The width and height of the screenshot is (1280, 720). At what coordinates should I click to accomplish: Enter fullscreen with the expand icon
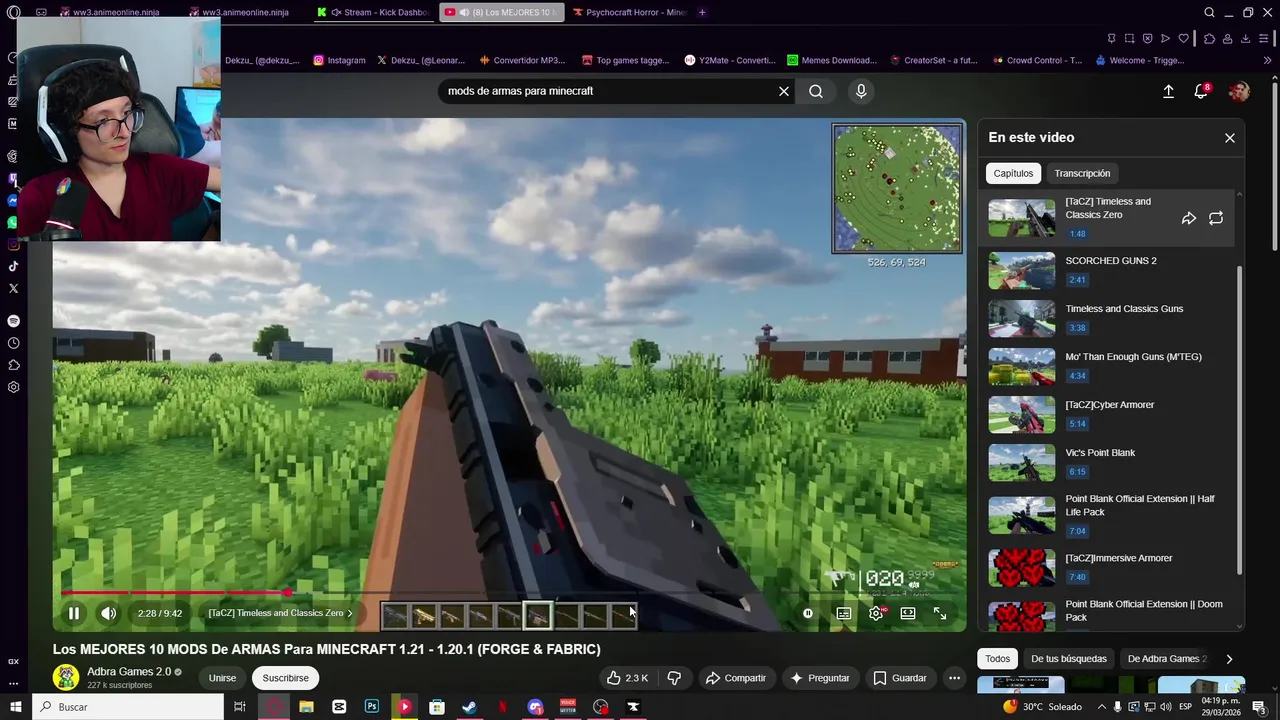tap(940, 613)
